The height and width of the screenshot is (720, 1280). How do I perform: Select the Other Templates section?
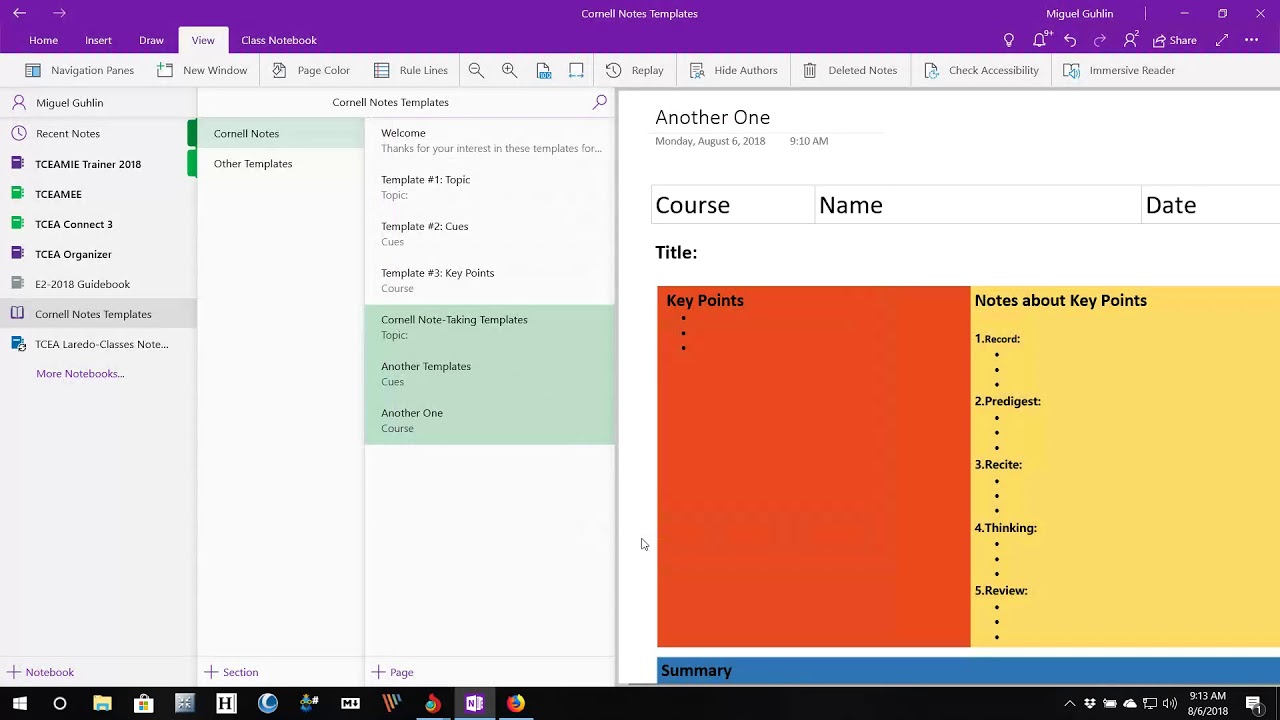[x=281, y=163]
